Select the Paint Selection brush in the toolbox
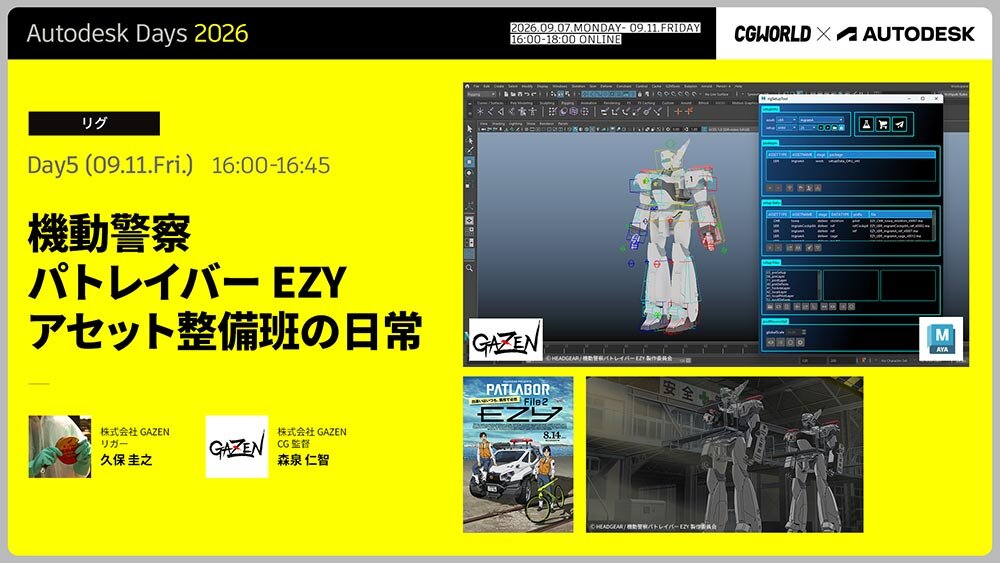 point(470,150)
